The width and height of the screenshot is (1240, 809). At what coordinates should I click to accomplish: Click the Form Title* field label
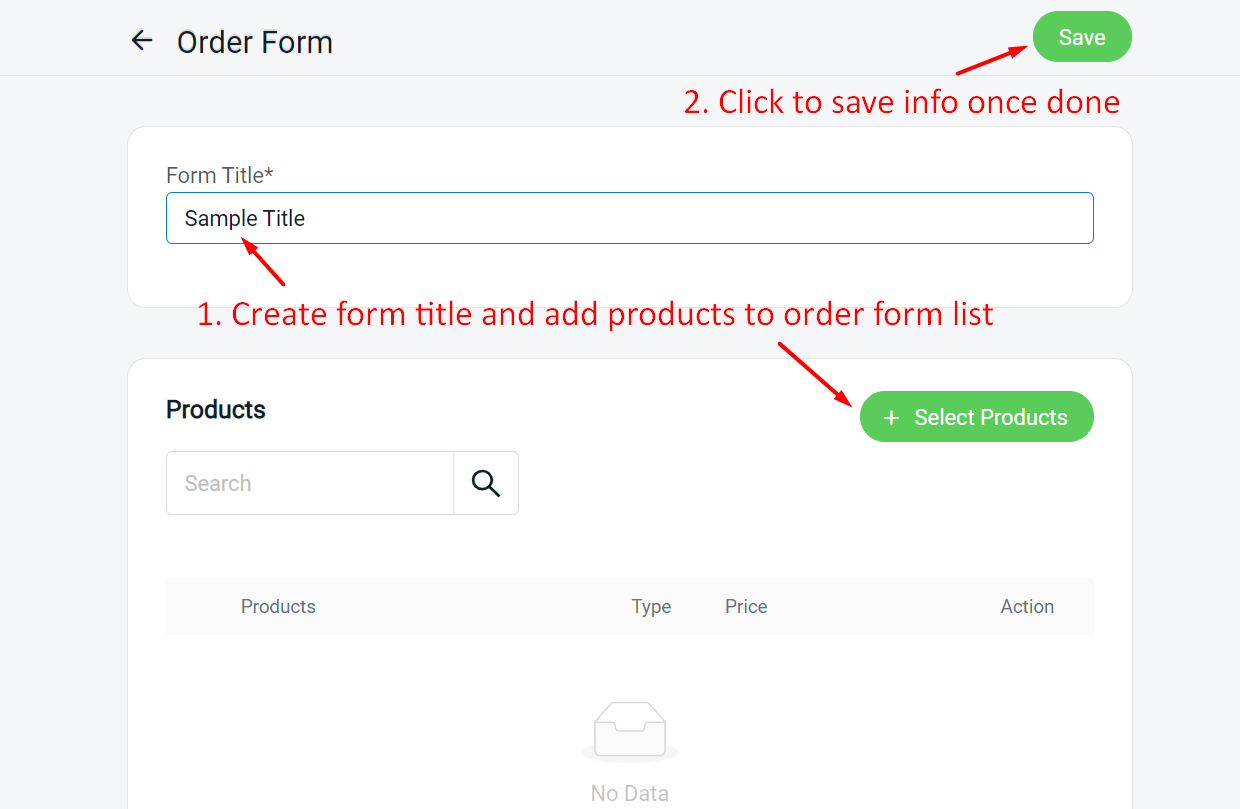click(220, 175)
